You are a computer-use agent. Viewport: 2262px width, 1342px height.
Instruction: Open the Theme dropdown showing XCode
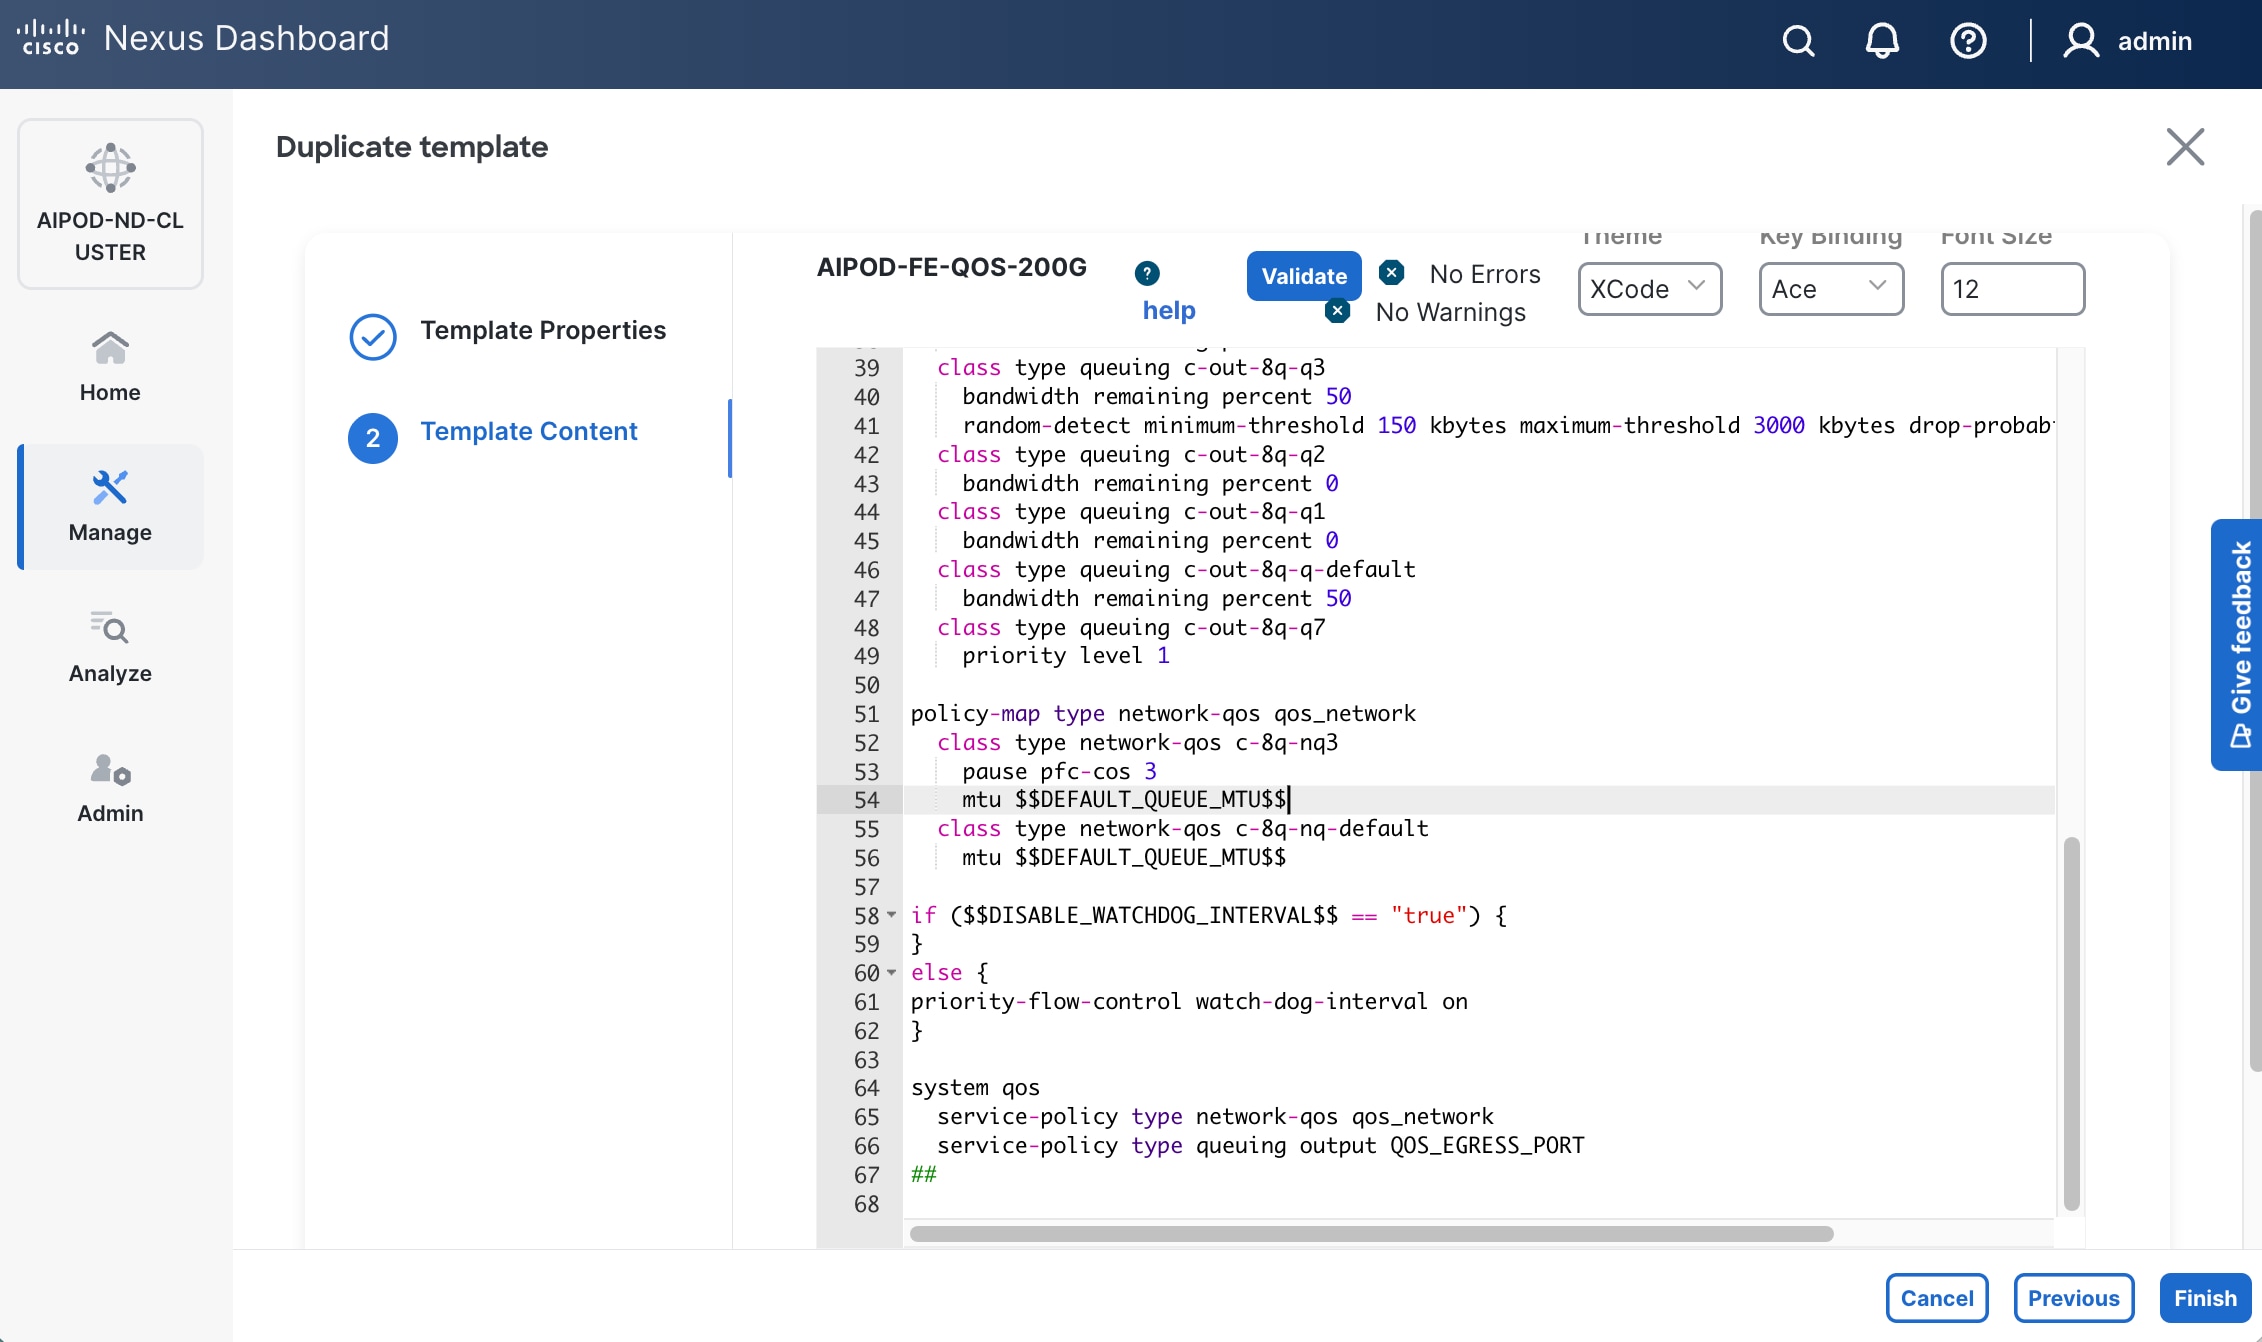click(1649, 289)
